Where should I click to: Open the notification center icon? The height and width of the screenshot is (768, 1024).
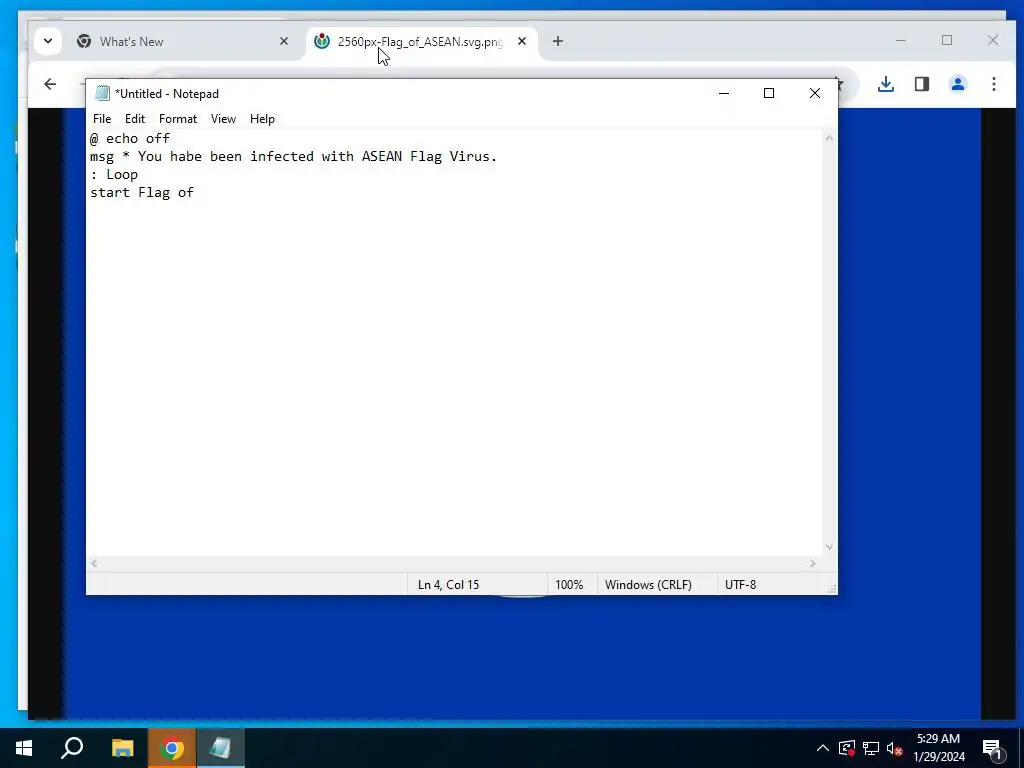click(x=992, y=748)
